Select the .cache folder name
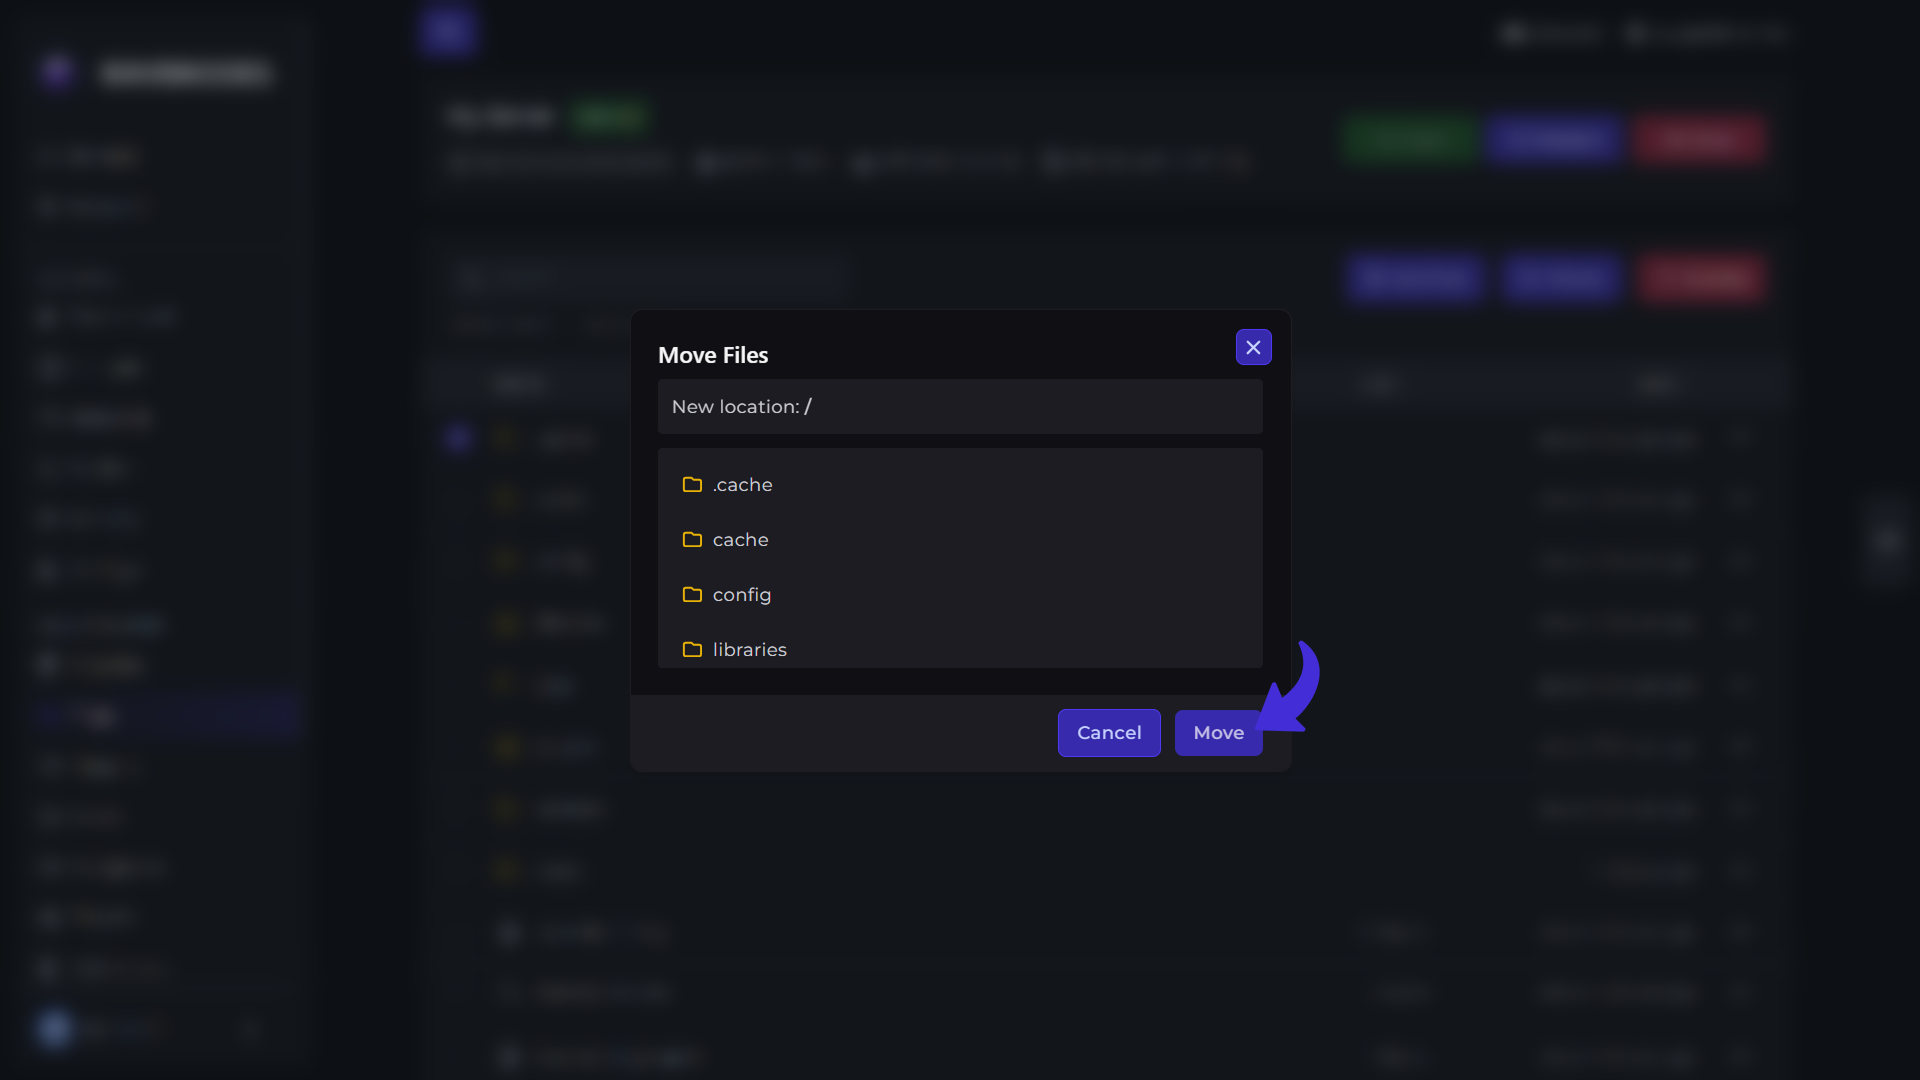This screenshot has width=1920, height=1080. tap(743, 484)
